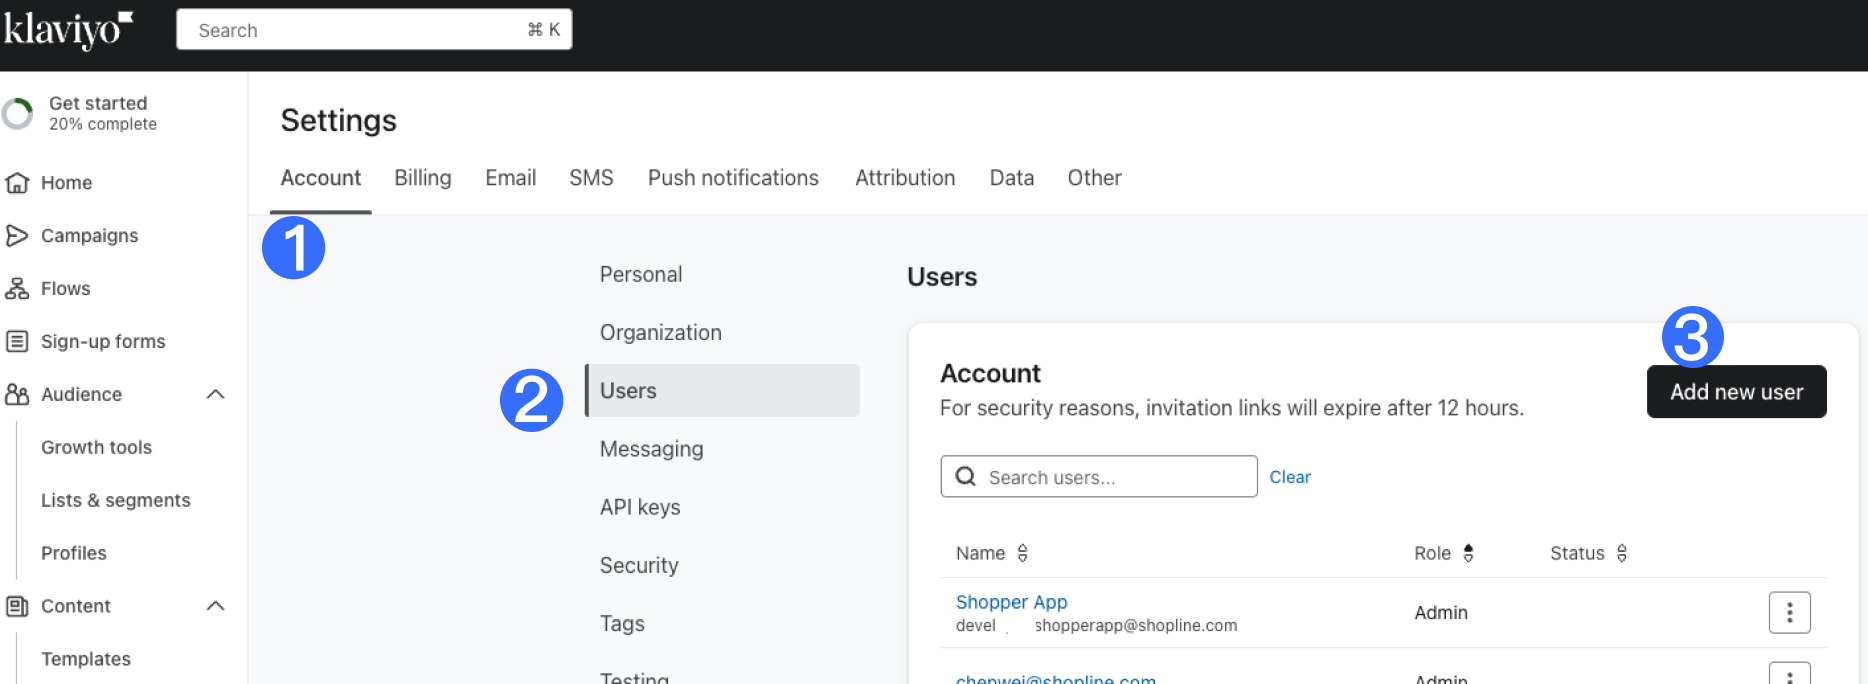Open Get started progress indicator
The height and width of the screenshot is (684, 1868).
click(17, 114)
